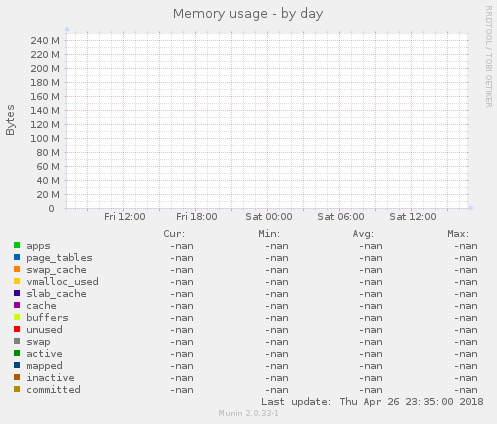497x424 pixels.
Task: Select the 'unused' legend label
Action: click(x=44, y=330)
